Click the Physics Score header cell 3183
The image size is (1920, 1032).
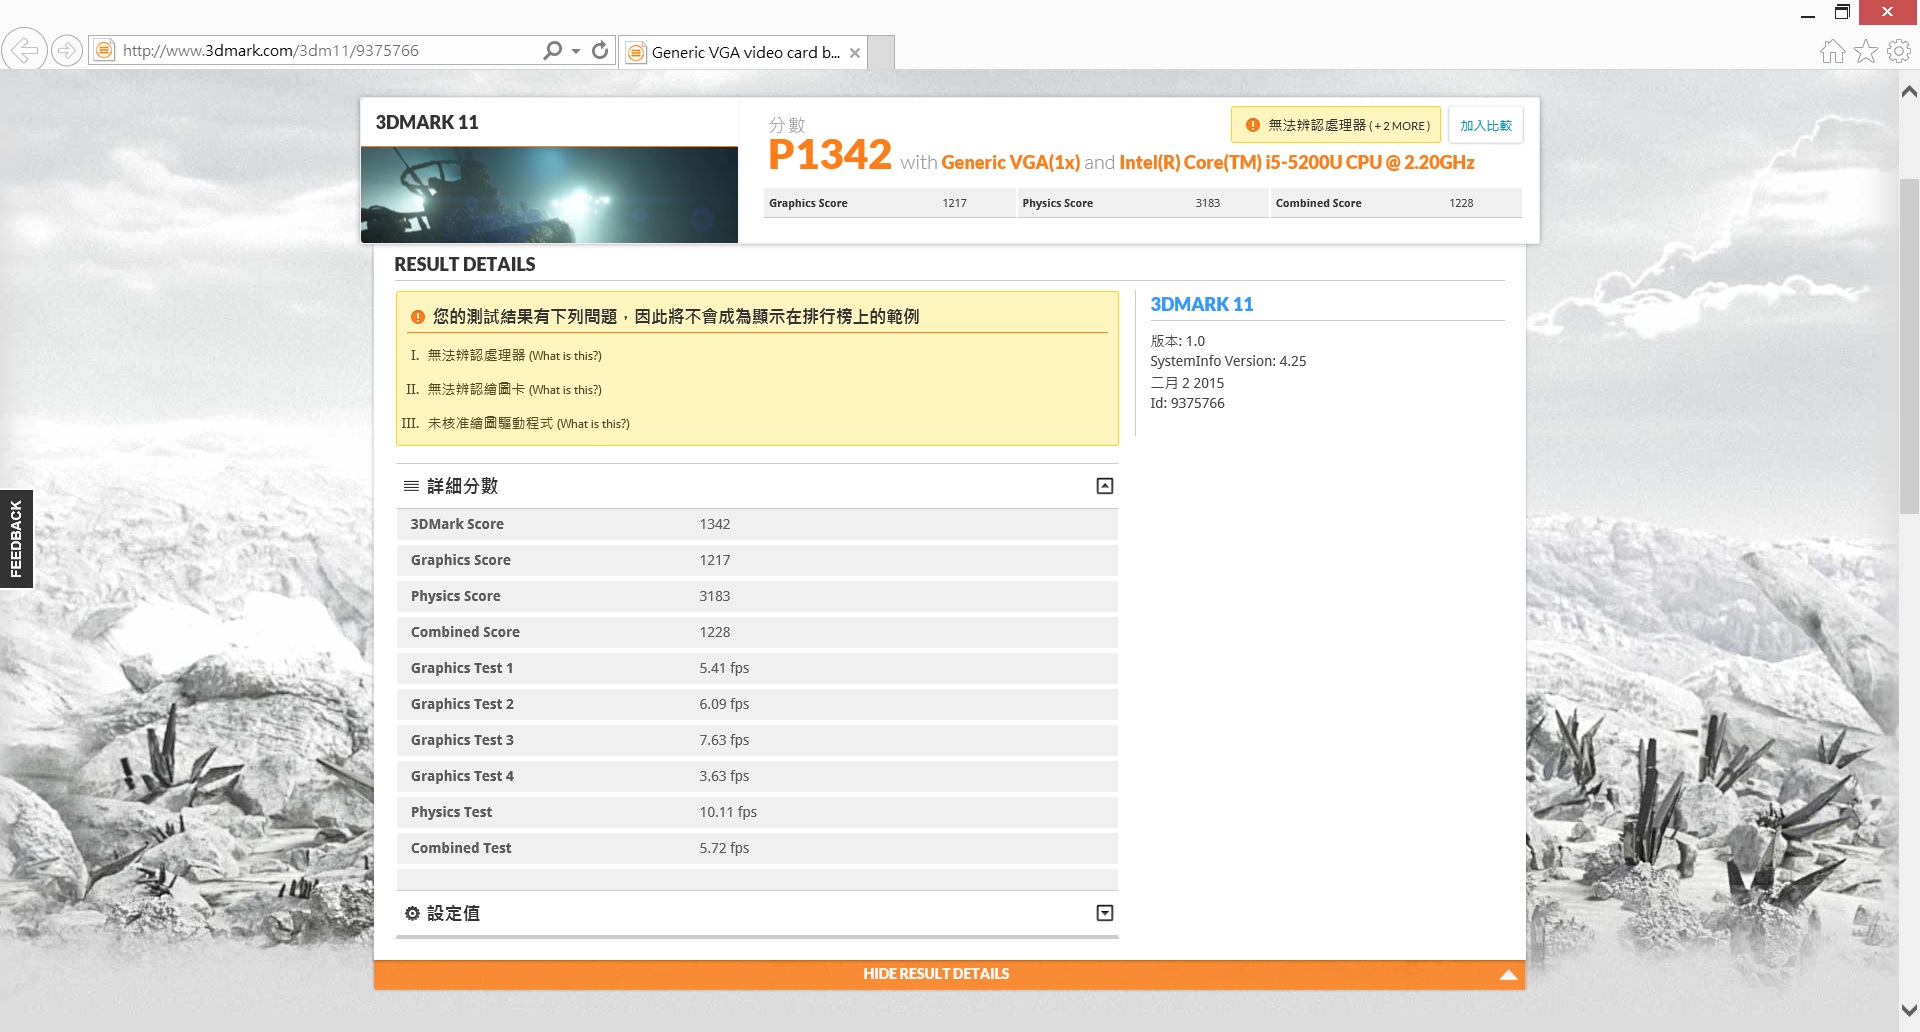(1143, 203)
